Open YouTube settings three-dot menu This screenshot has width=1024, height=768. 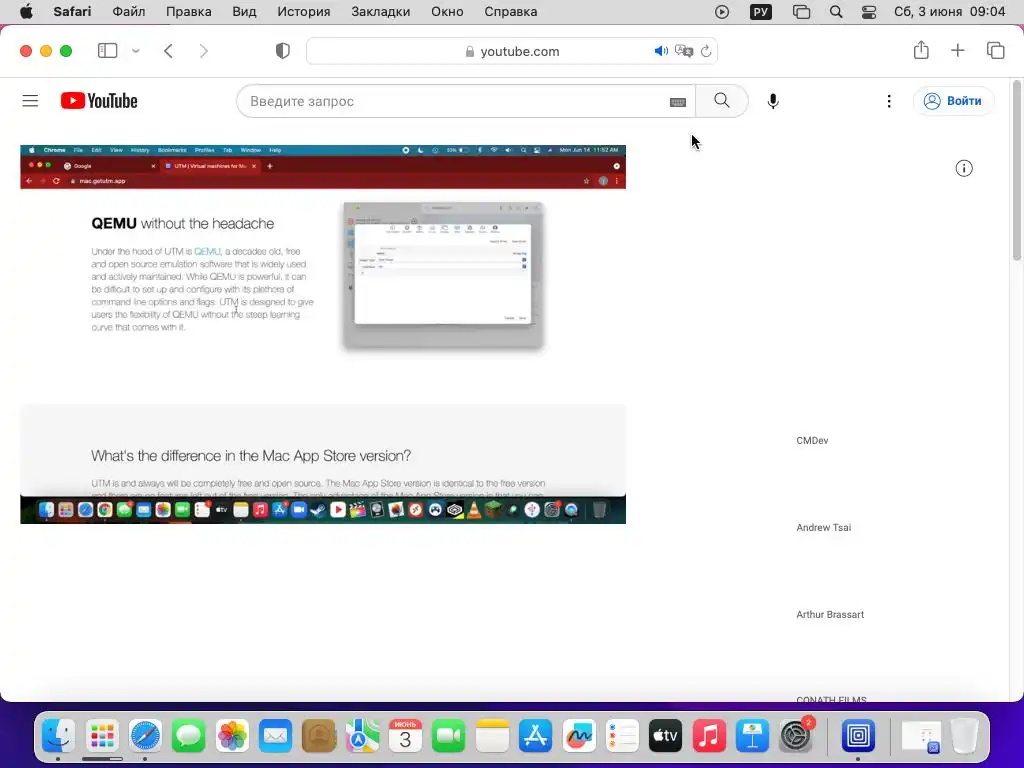889,101
